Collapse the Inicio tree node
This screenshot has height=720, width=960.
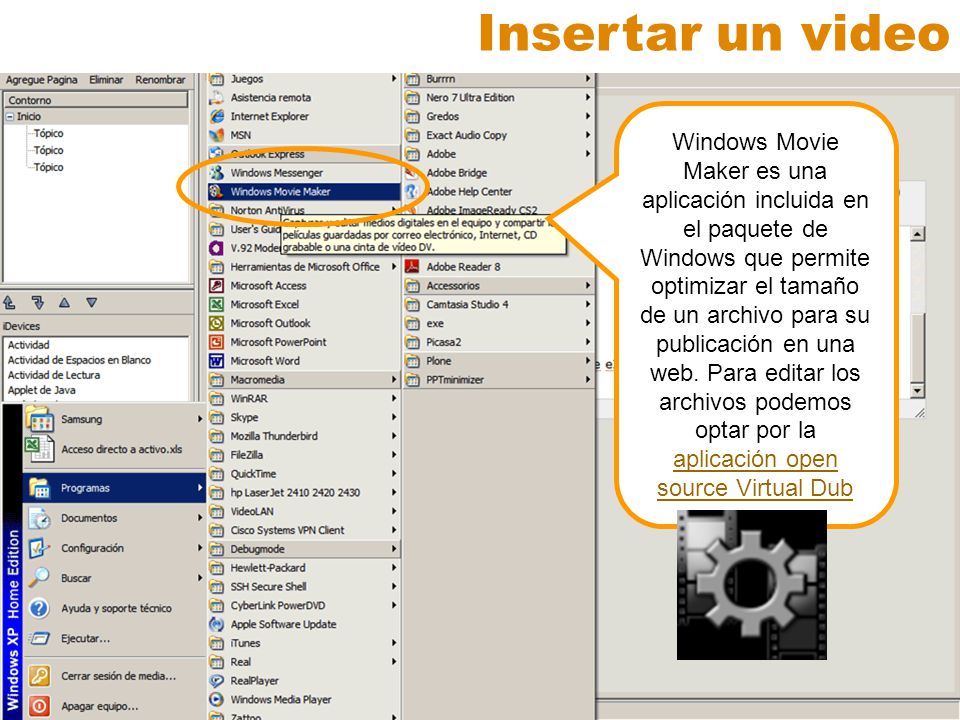click(10, 116)
